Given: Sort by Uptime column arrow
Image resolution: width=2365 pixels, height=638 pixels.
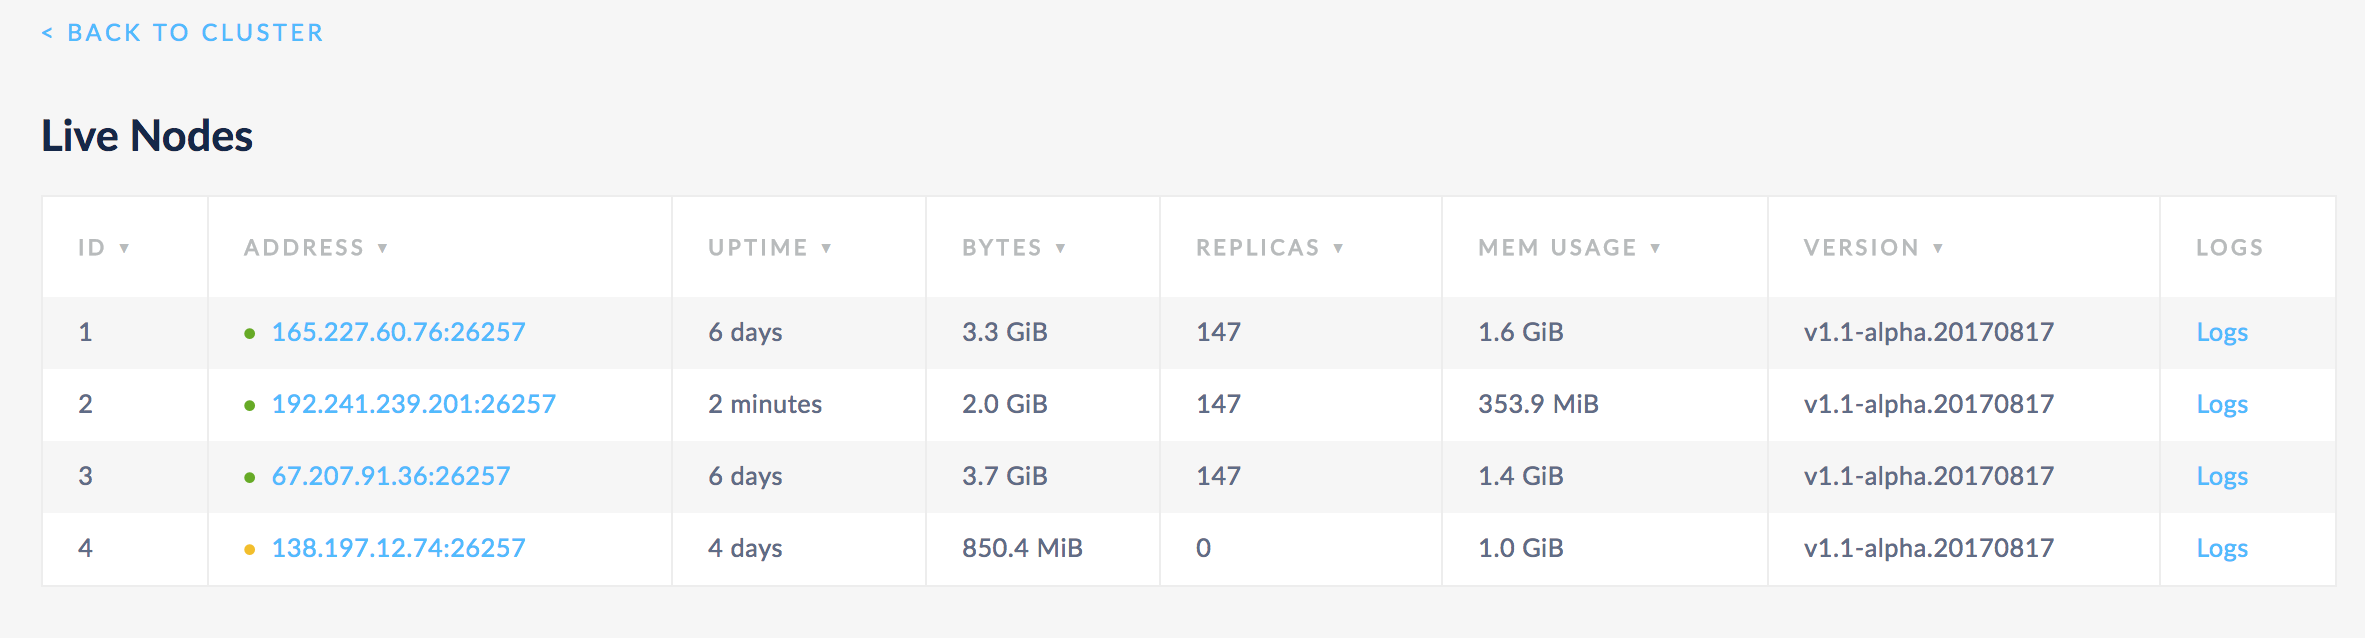Looking at the screenshot, I should (x=827, y=248).
